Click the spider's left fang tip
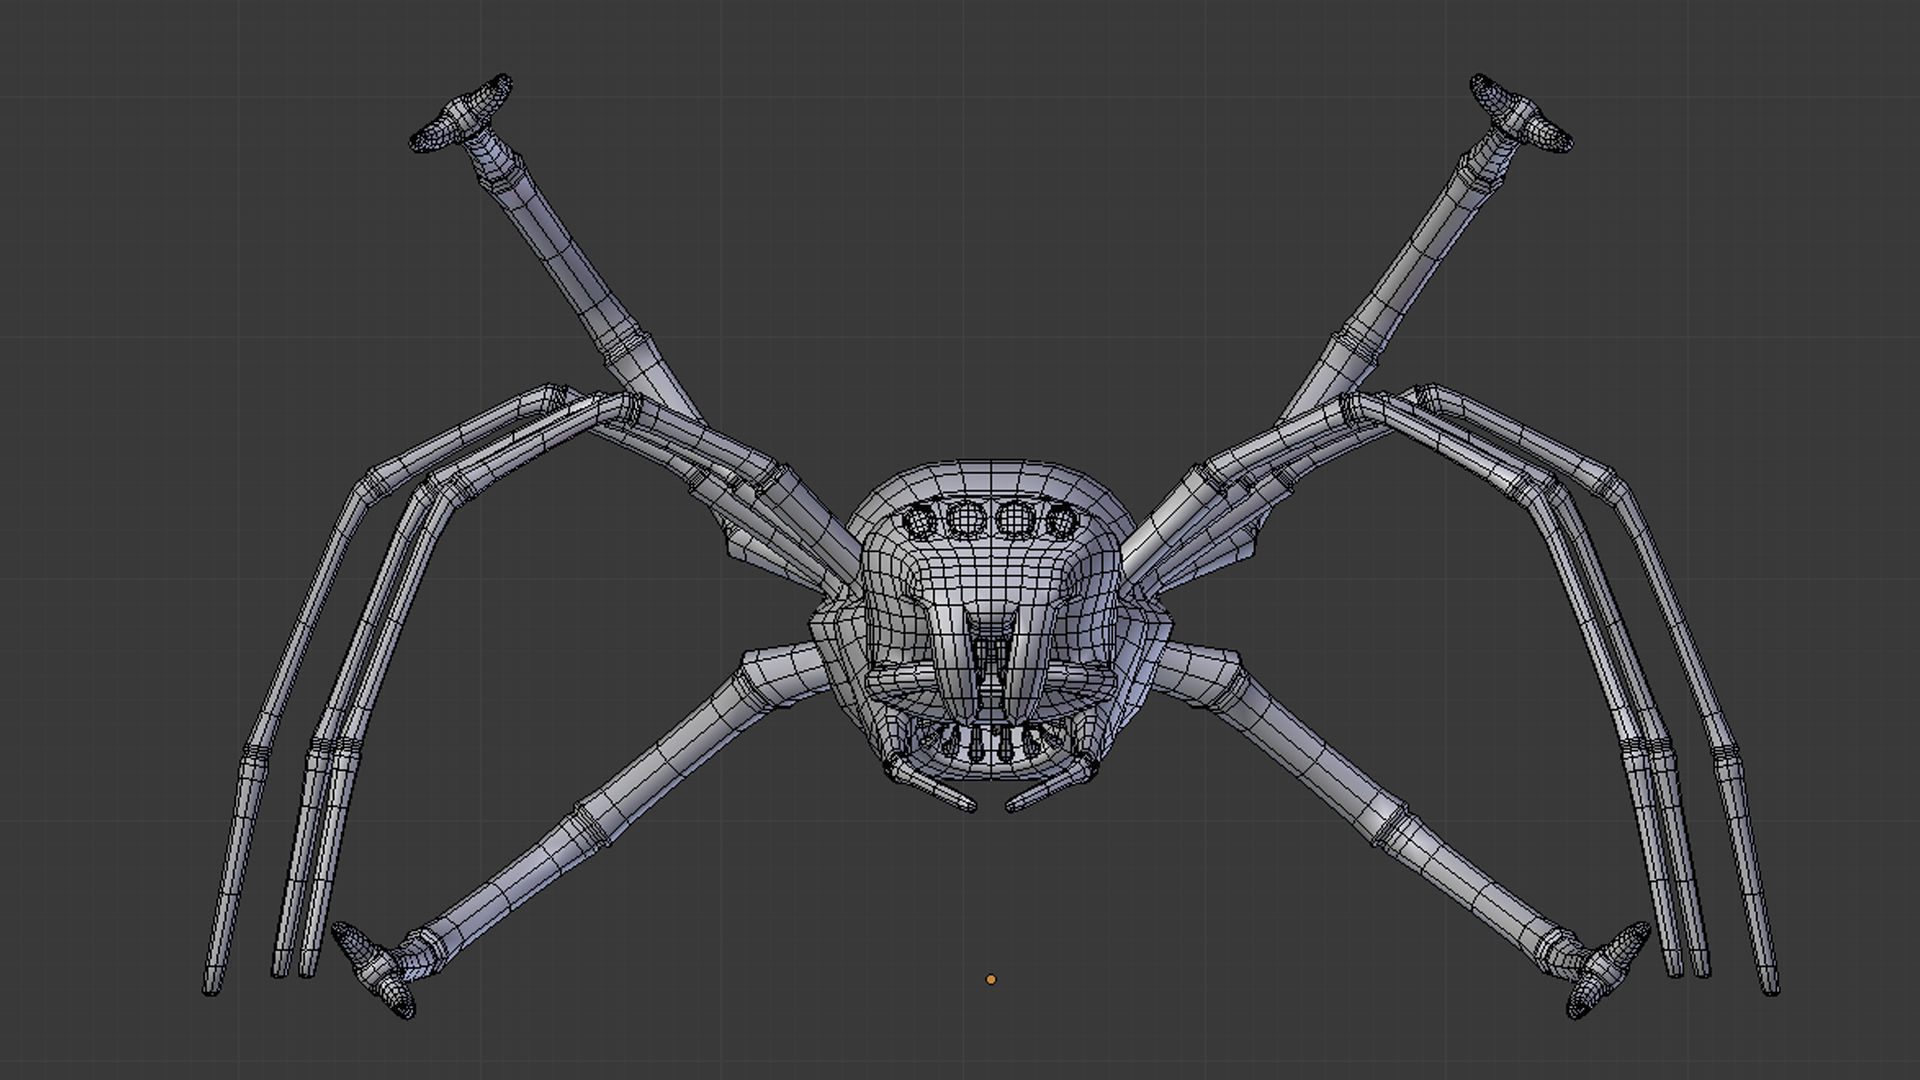This screenshot has width=1920, height=1080. click(965, 803)
